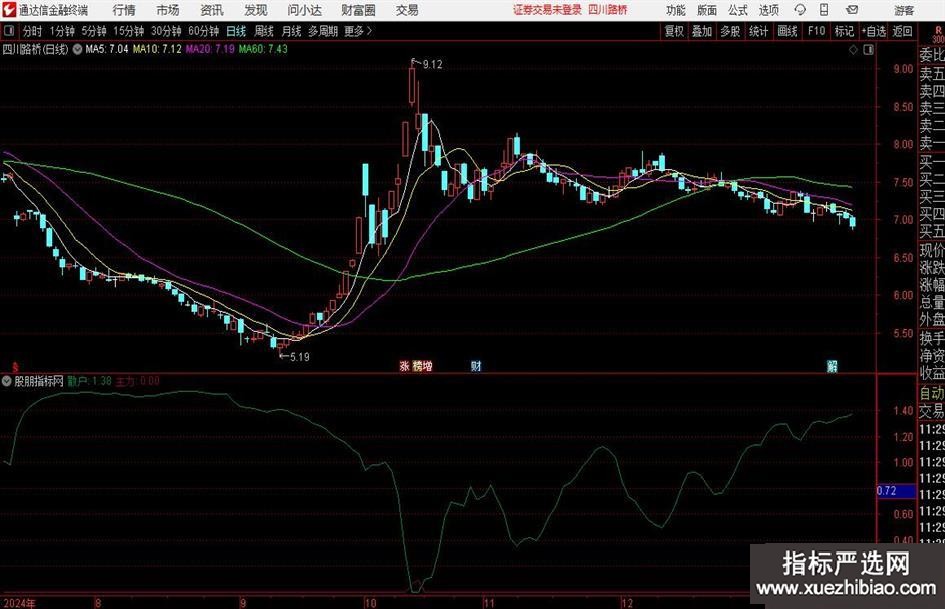The height and width of the screenshot is (609, 945).
Task: Toggle the right info panel icon
Action: click(868, 50)
